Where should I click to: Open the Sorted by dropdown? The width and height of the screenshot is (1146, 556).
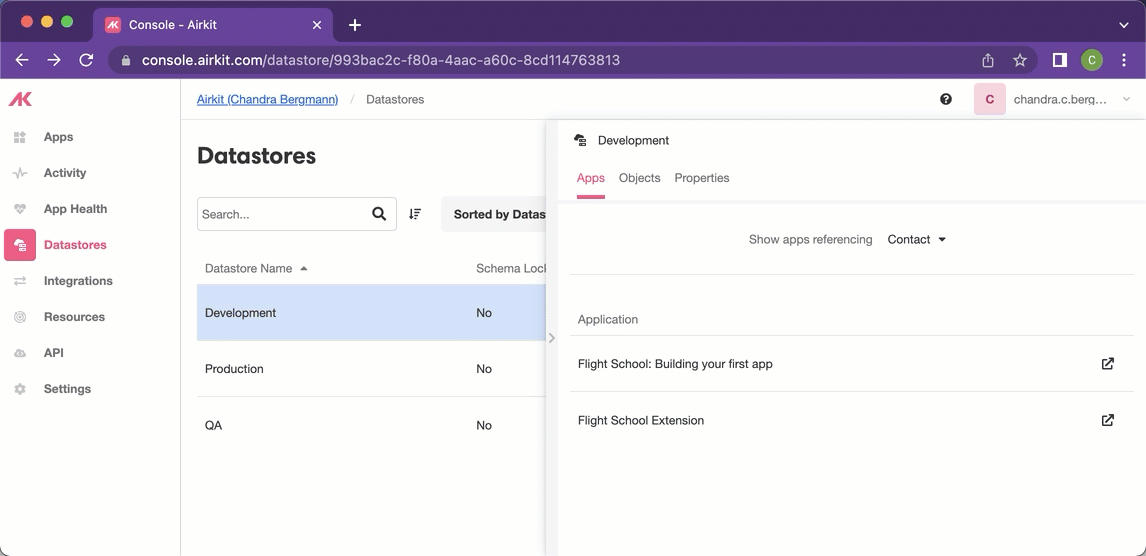[494, 214]
